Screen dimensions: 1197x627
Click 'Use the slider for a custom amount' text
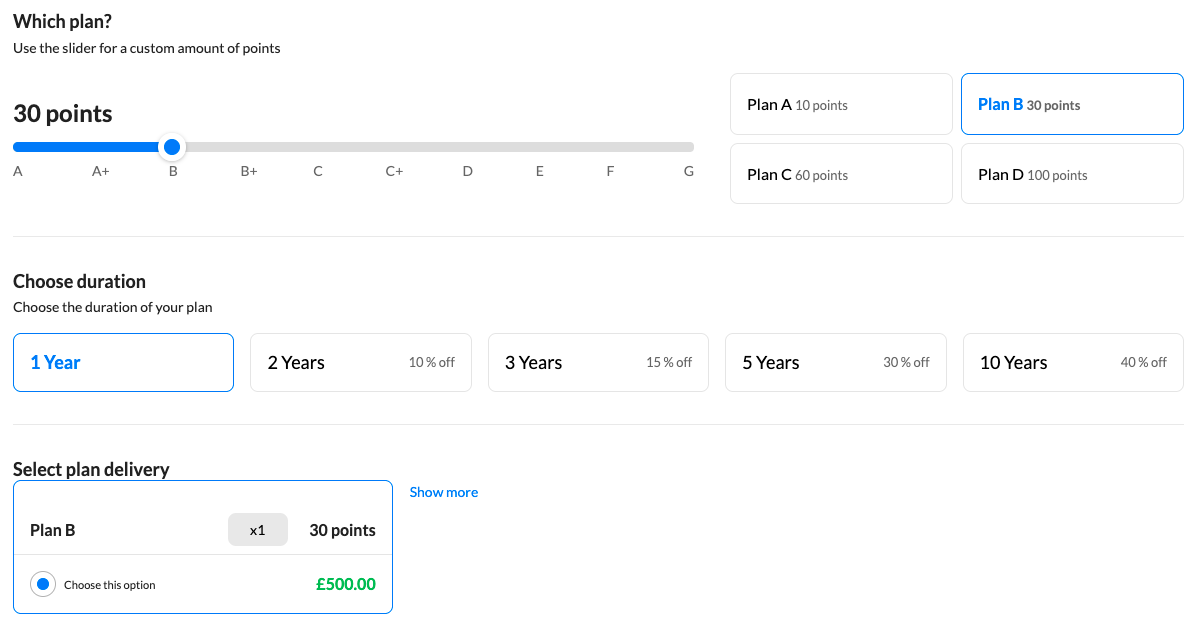pyautogui.click(x=147, y=48)
